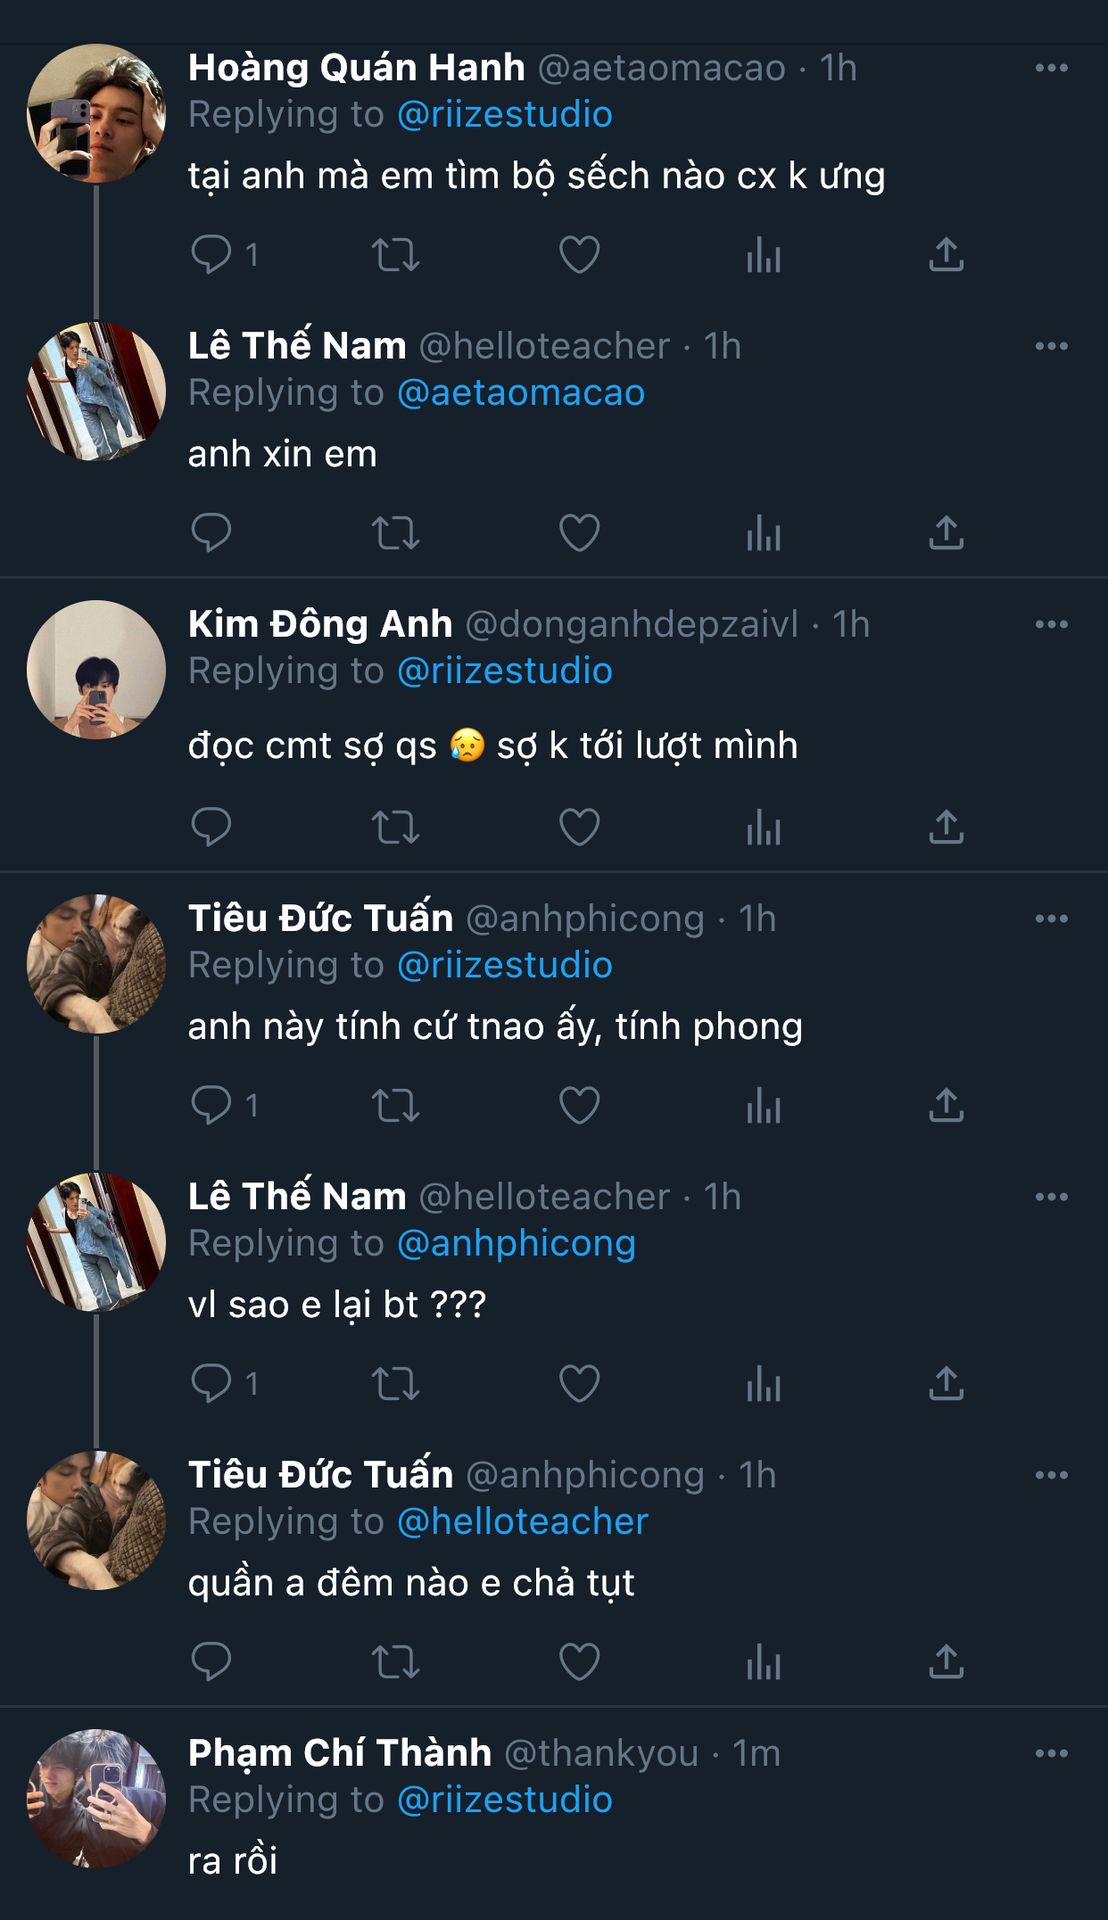1108x1920 pixels.
Task: Open the @riizestudio mention in Kim Đông Anh's reply
Action: tap(505, 671)
